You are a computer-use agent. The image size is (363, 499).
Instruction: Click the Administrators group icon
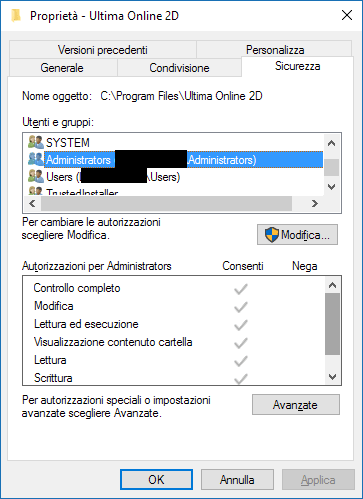[36, 159]
